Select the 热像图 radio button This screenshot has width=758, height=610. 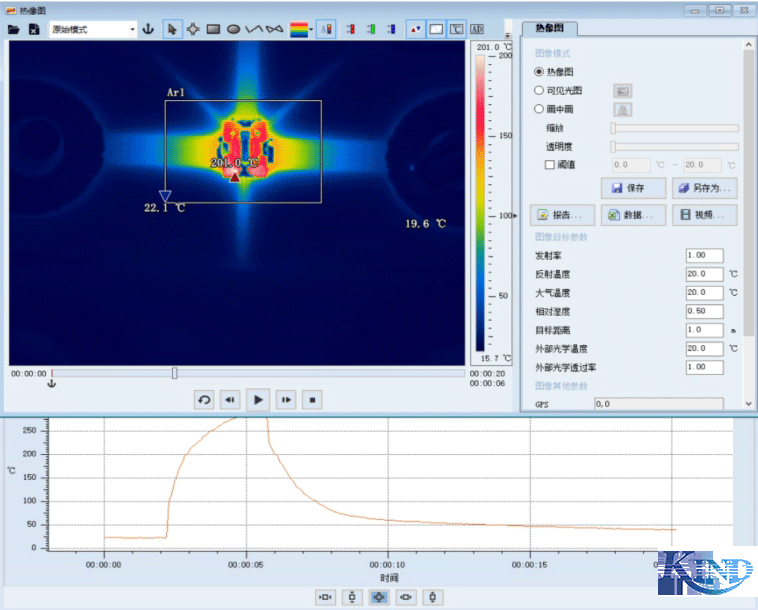(x=541, y=72)
